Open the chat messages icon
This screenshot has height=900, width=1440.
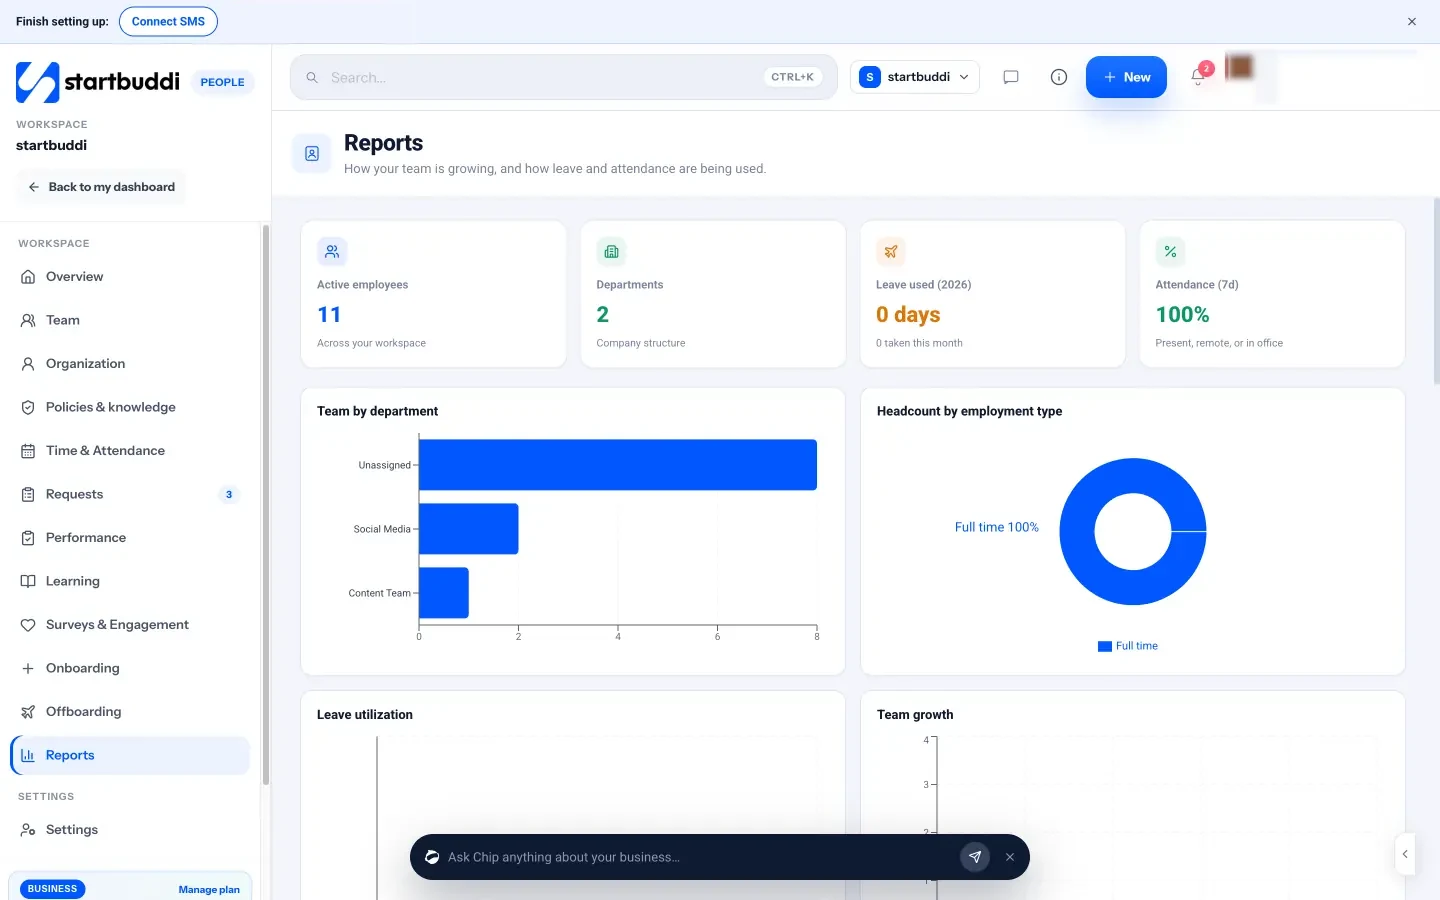(1011, 77)
